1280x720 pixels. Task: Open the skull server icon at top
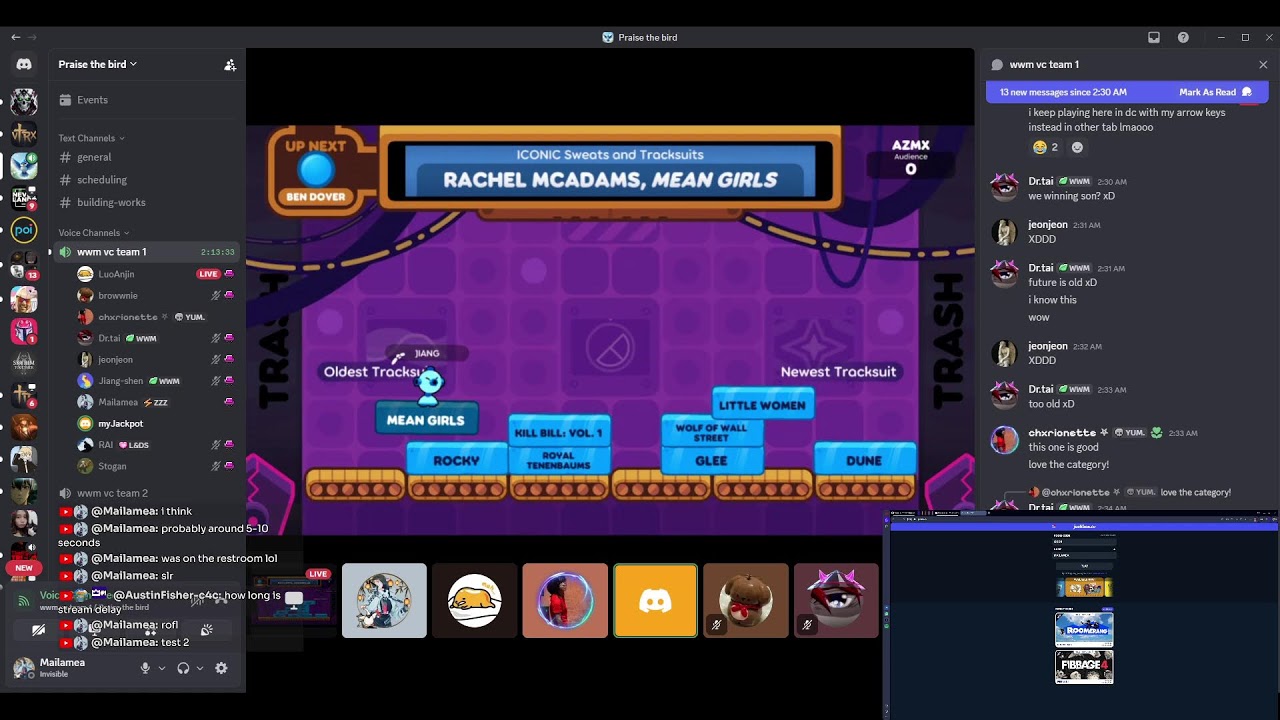tap(24, 101)
